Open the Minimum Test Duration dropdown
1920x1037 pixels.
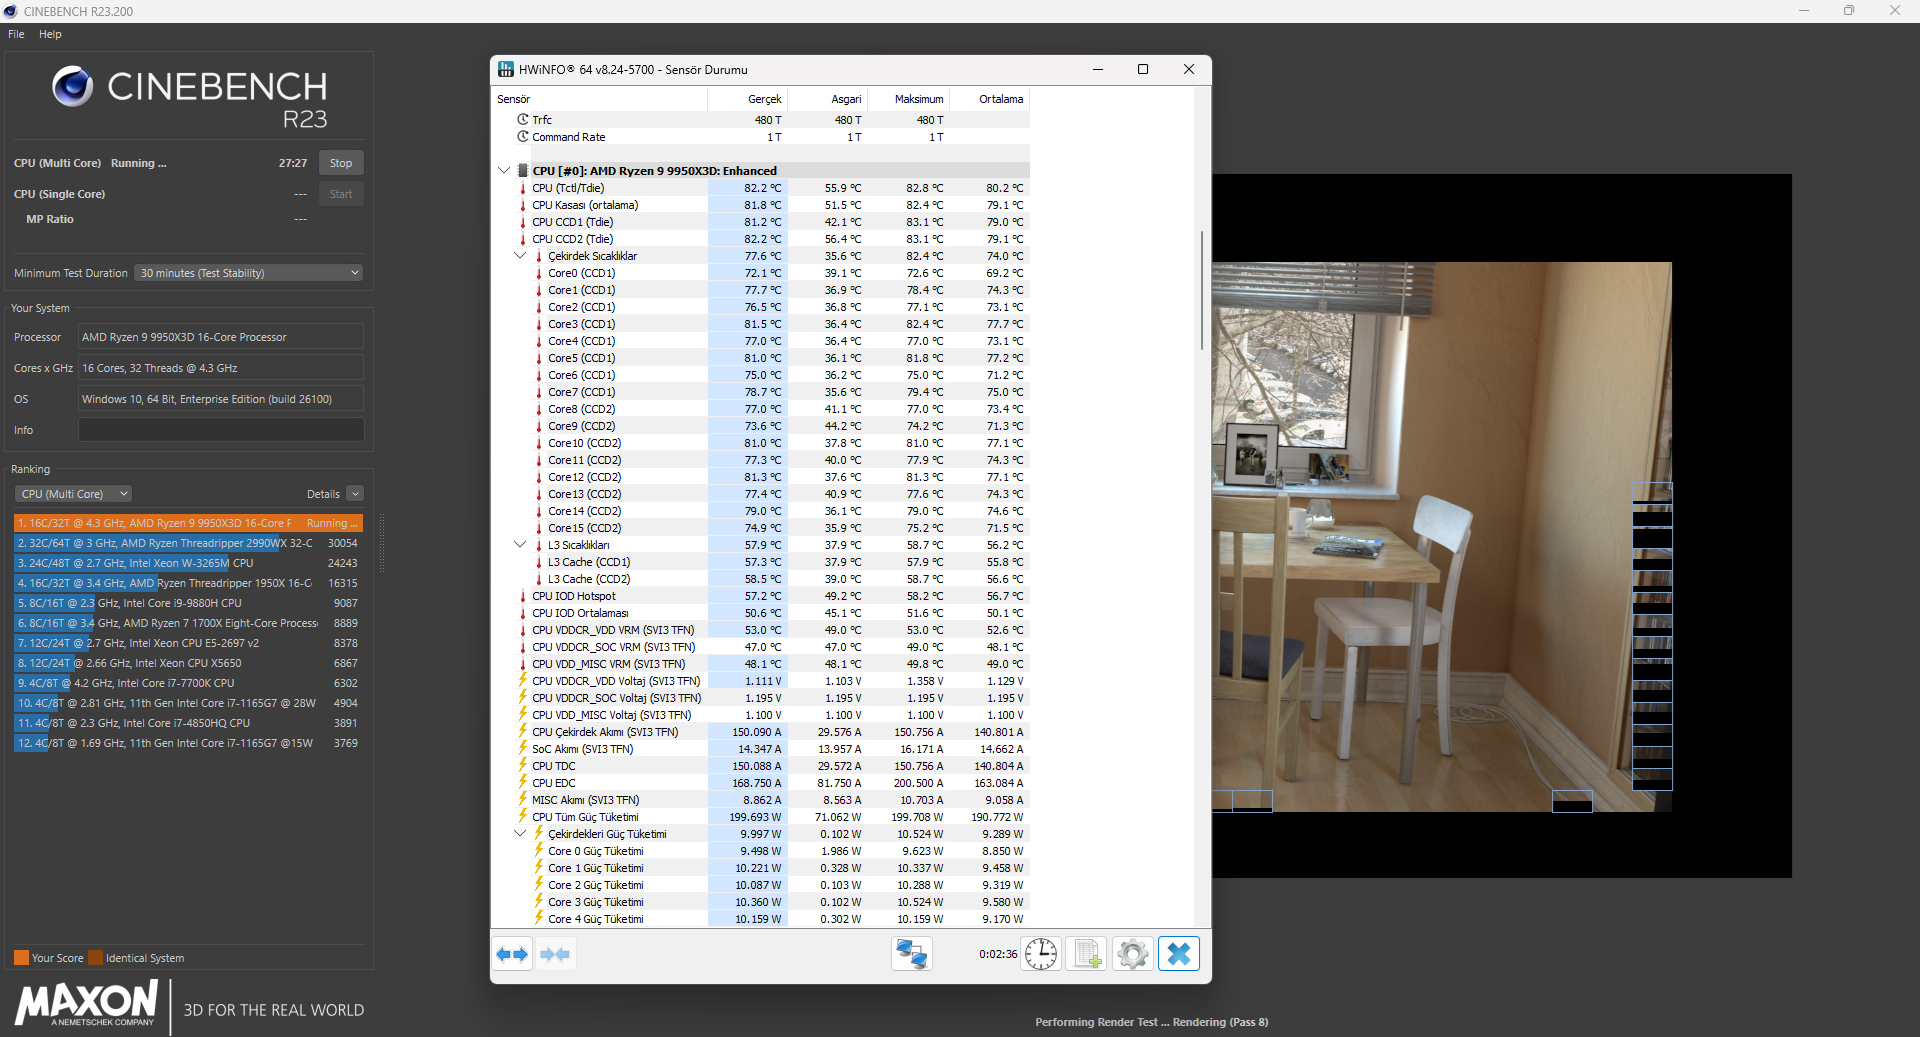[x=248, y=273]
